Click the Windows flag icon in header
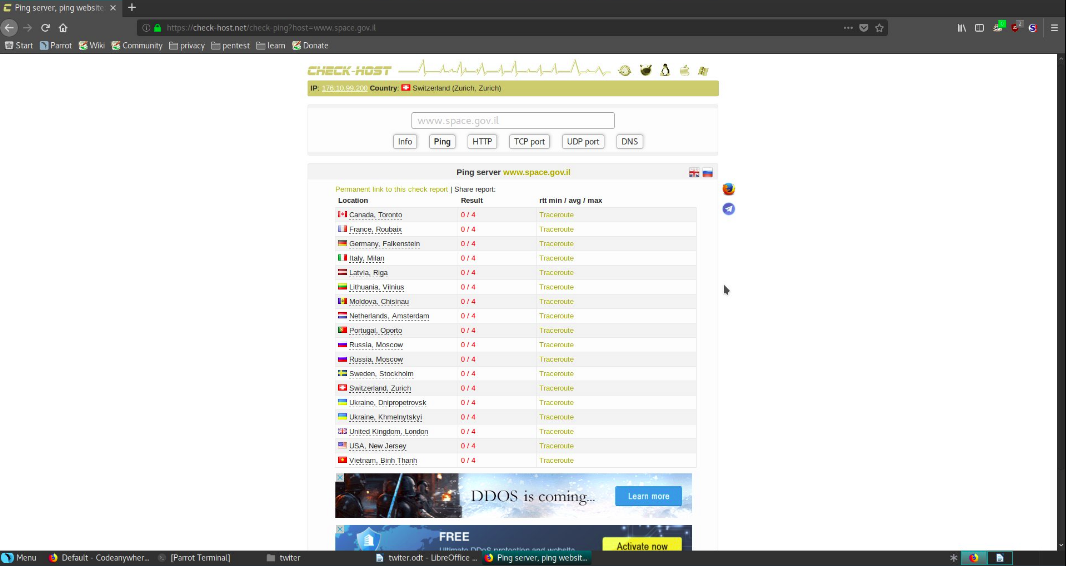 (x=704, y=71)
